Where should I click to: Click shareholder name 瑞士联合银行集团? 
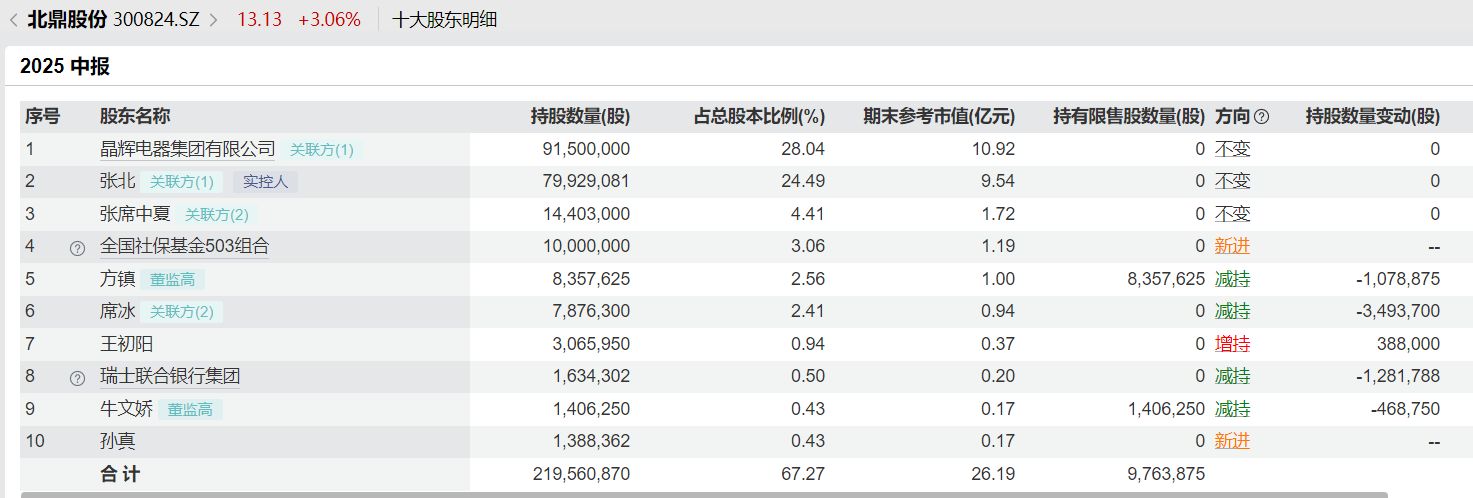click(x=170, y=377)
